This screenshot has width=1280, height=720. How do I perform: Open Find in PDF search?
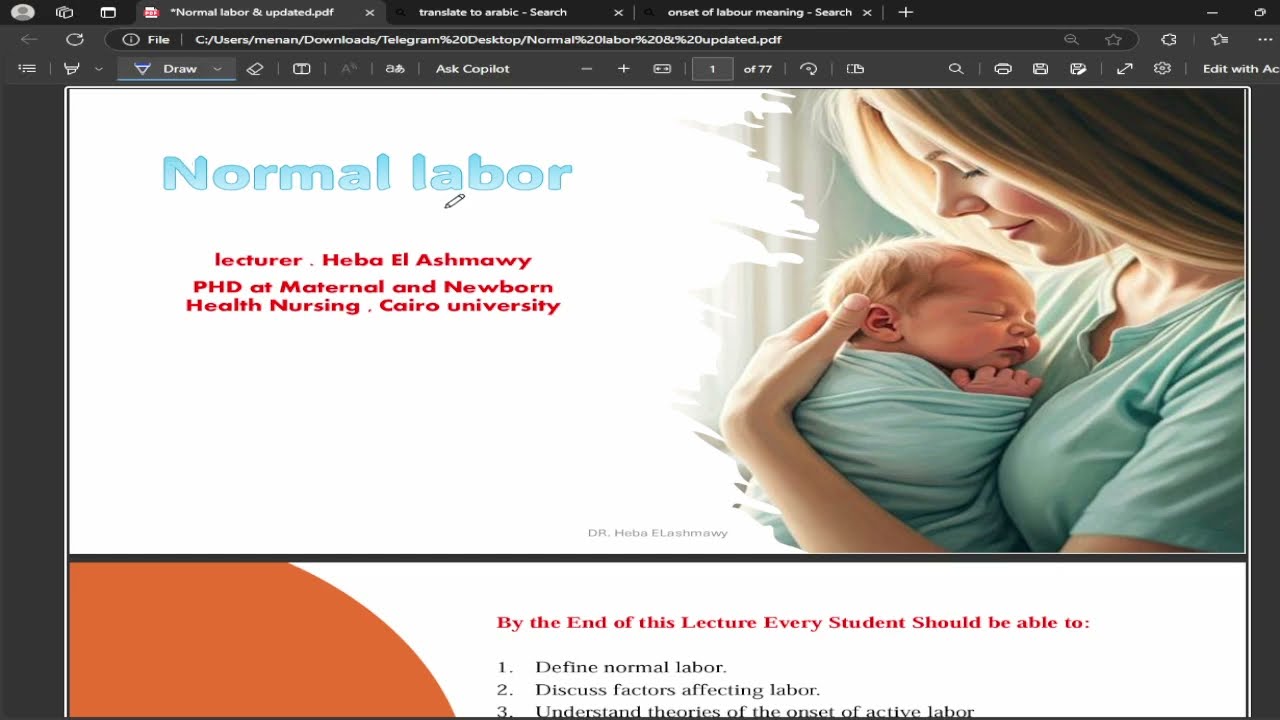(x=956, y=69)
